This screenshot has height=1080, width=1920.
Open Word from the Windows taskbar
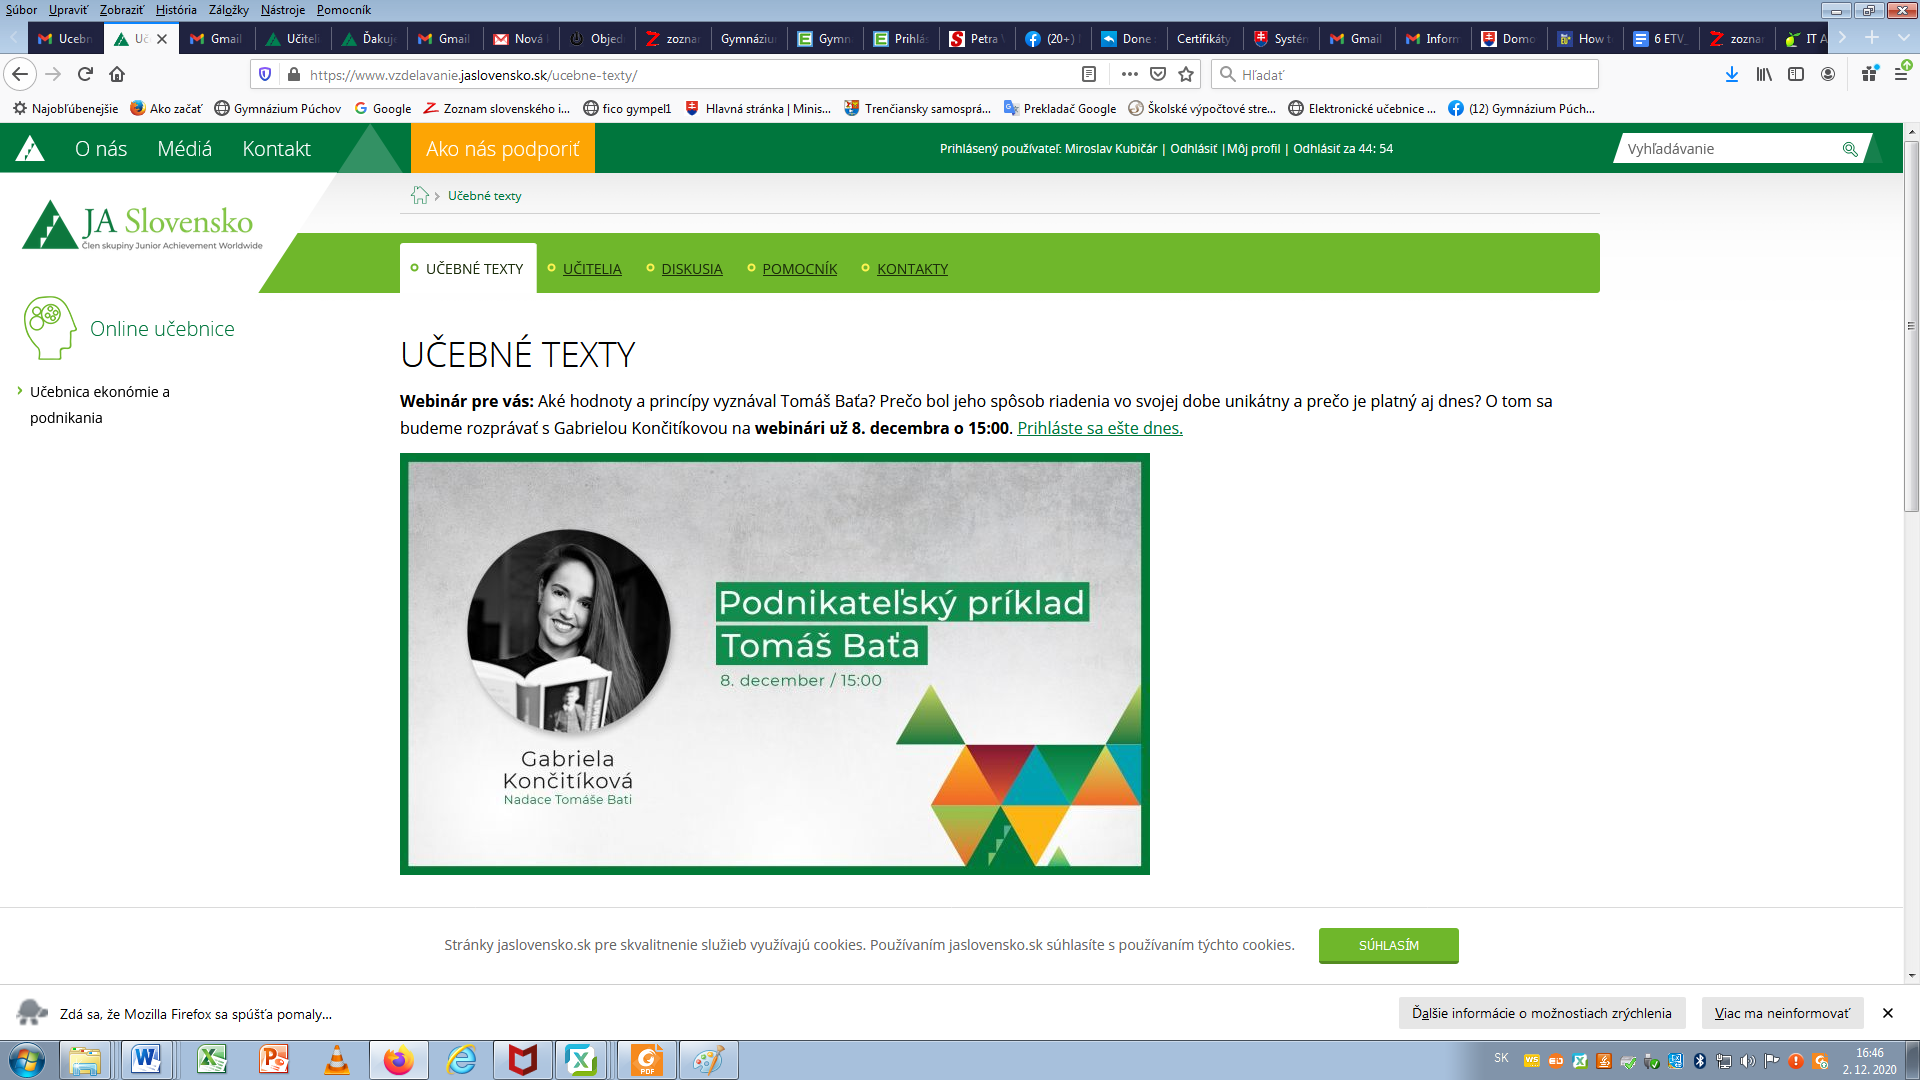click(146, 1059)
